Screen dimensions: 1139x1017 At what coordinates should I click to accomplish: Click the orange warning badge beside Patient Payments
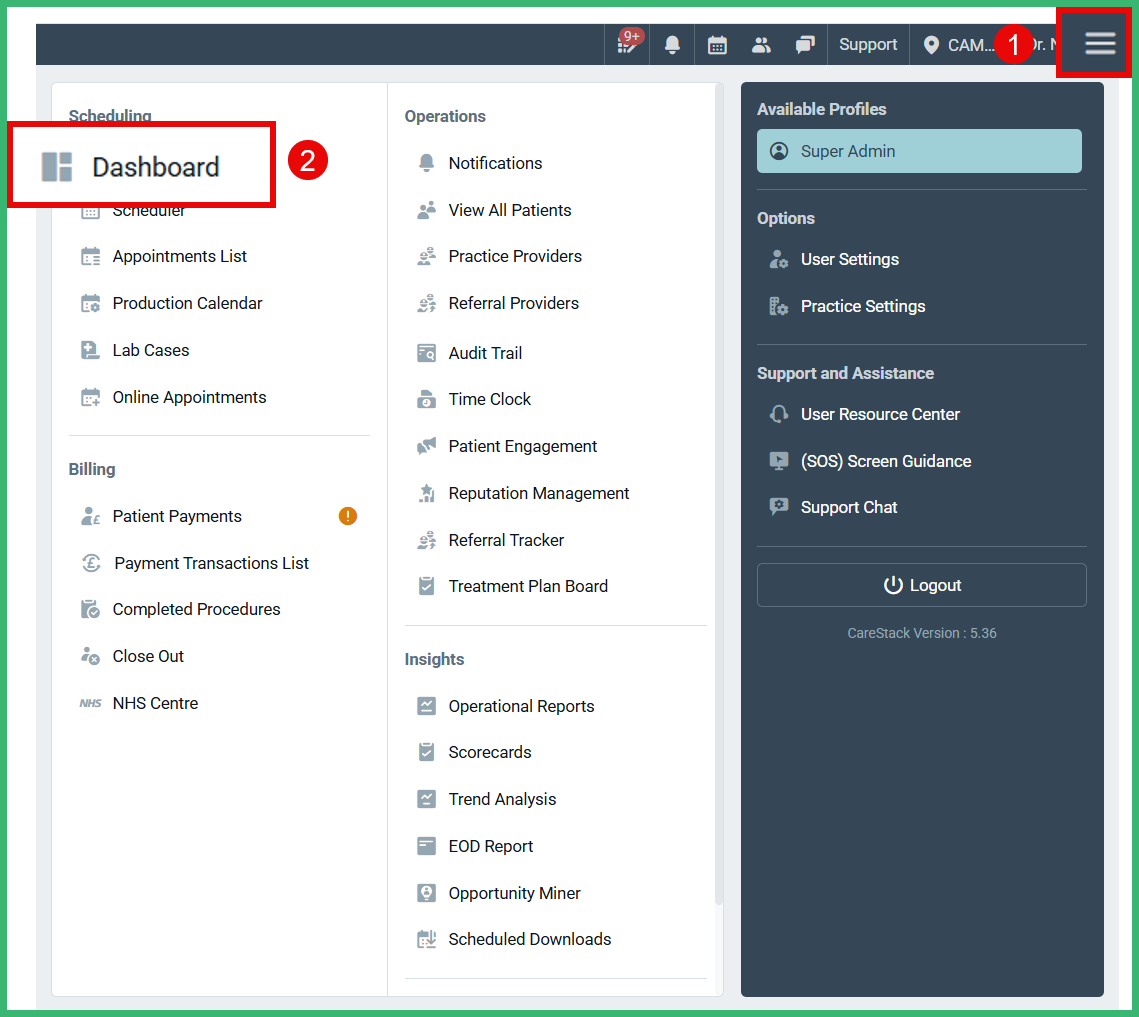coord(347,515)
